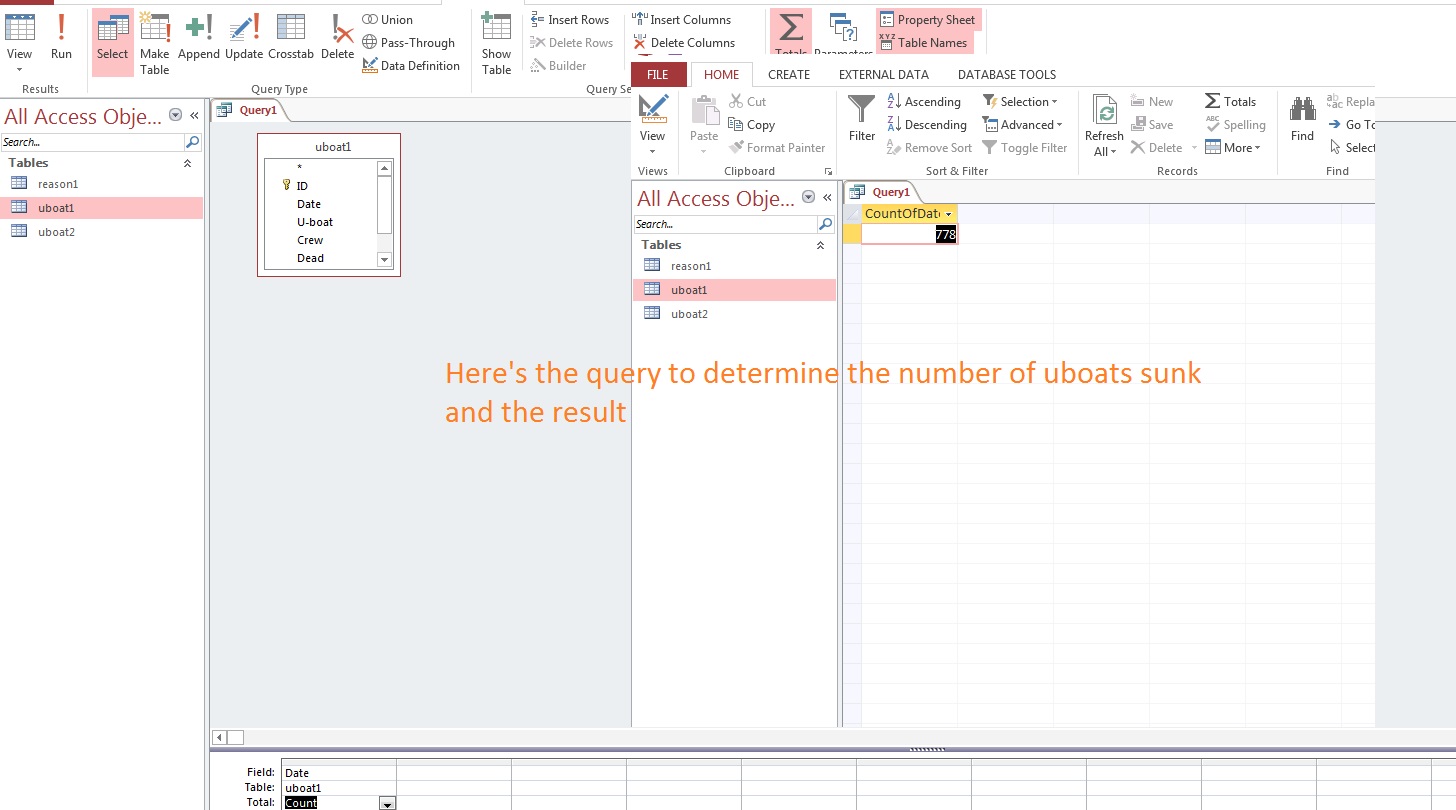Image resolution: width=1456 pixels, height=810 pixels.
Task: Open the Total row Count dropdown arrow
Action: click(387, 803)
